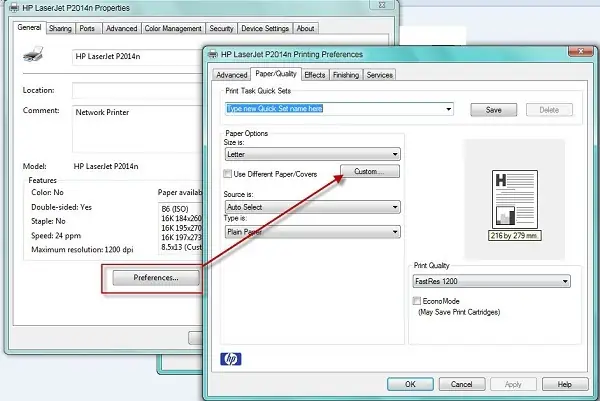Click the Properties window title bar printer icon
The height and width of the screenshot is (401, 600).
pyautogui.click(x=14, y=8)
